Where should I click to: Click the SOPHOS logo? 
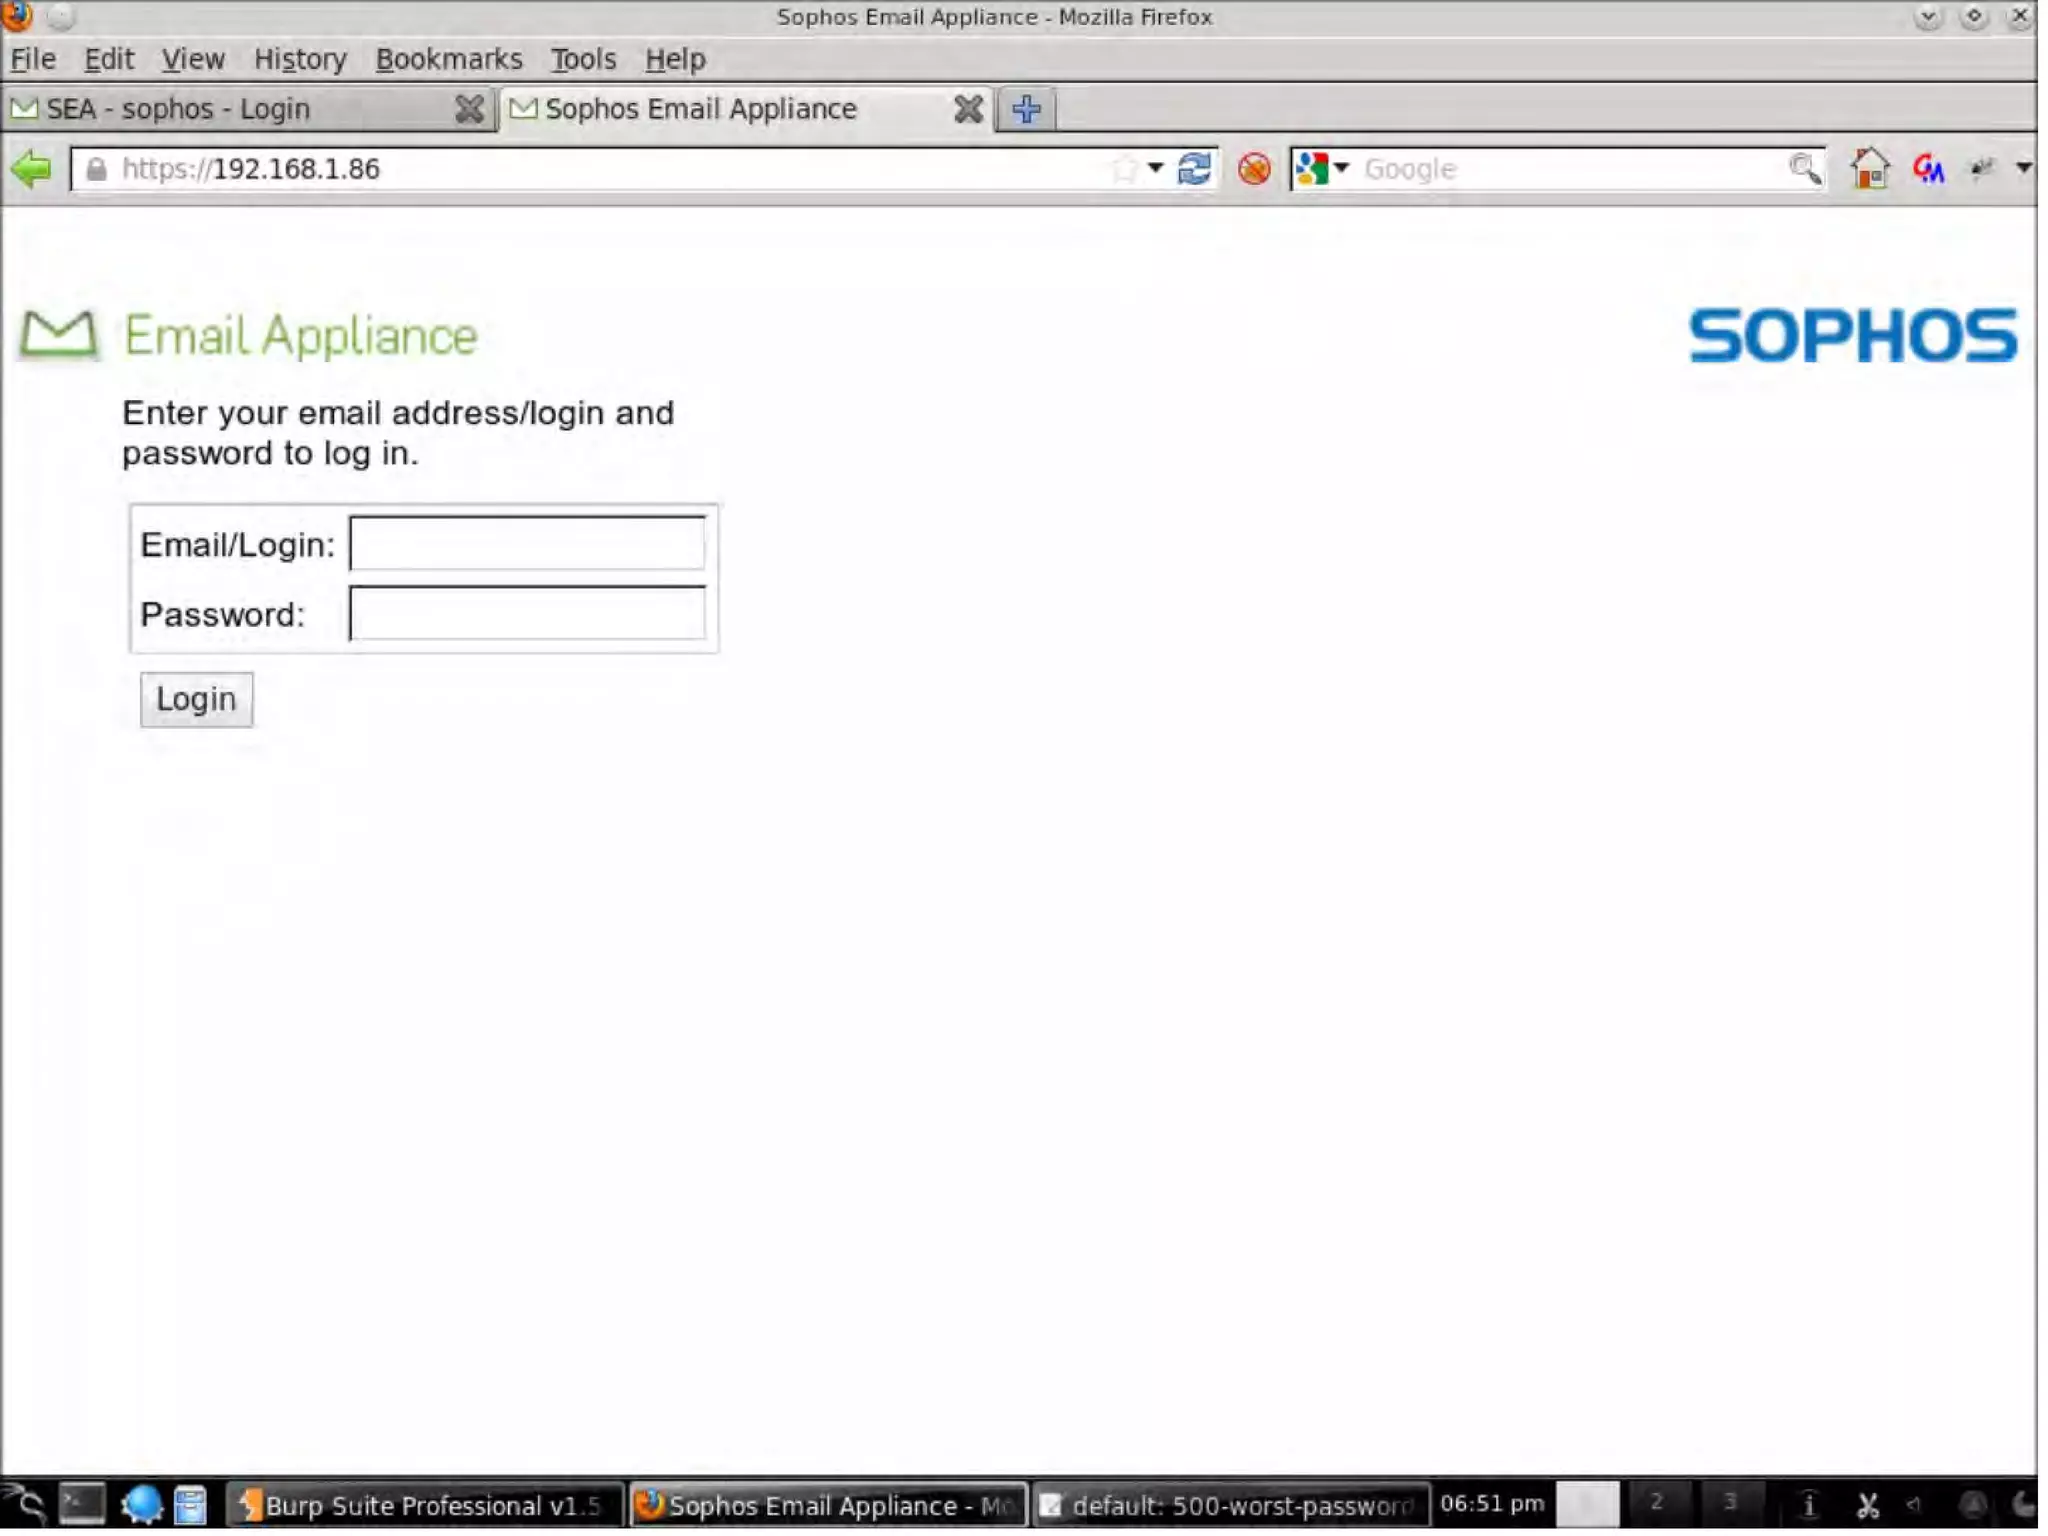point(1853,335)
